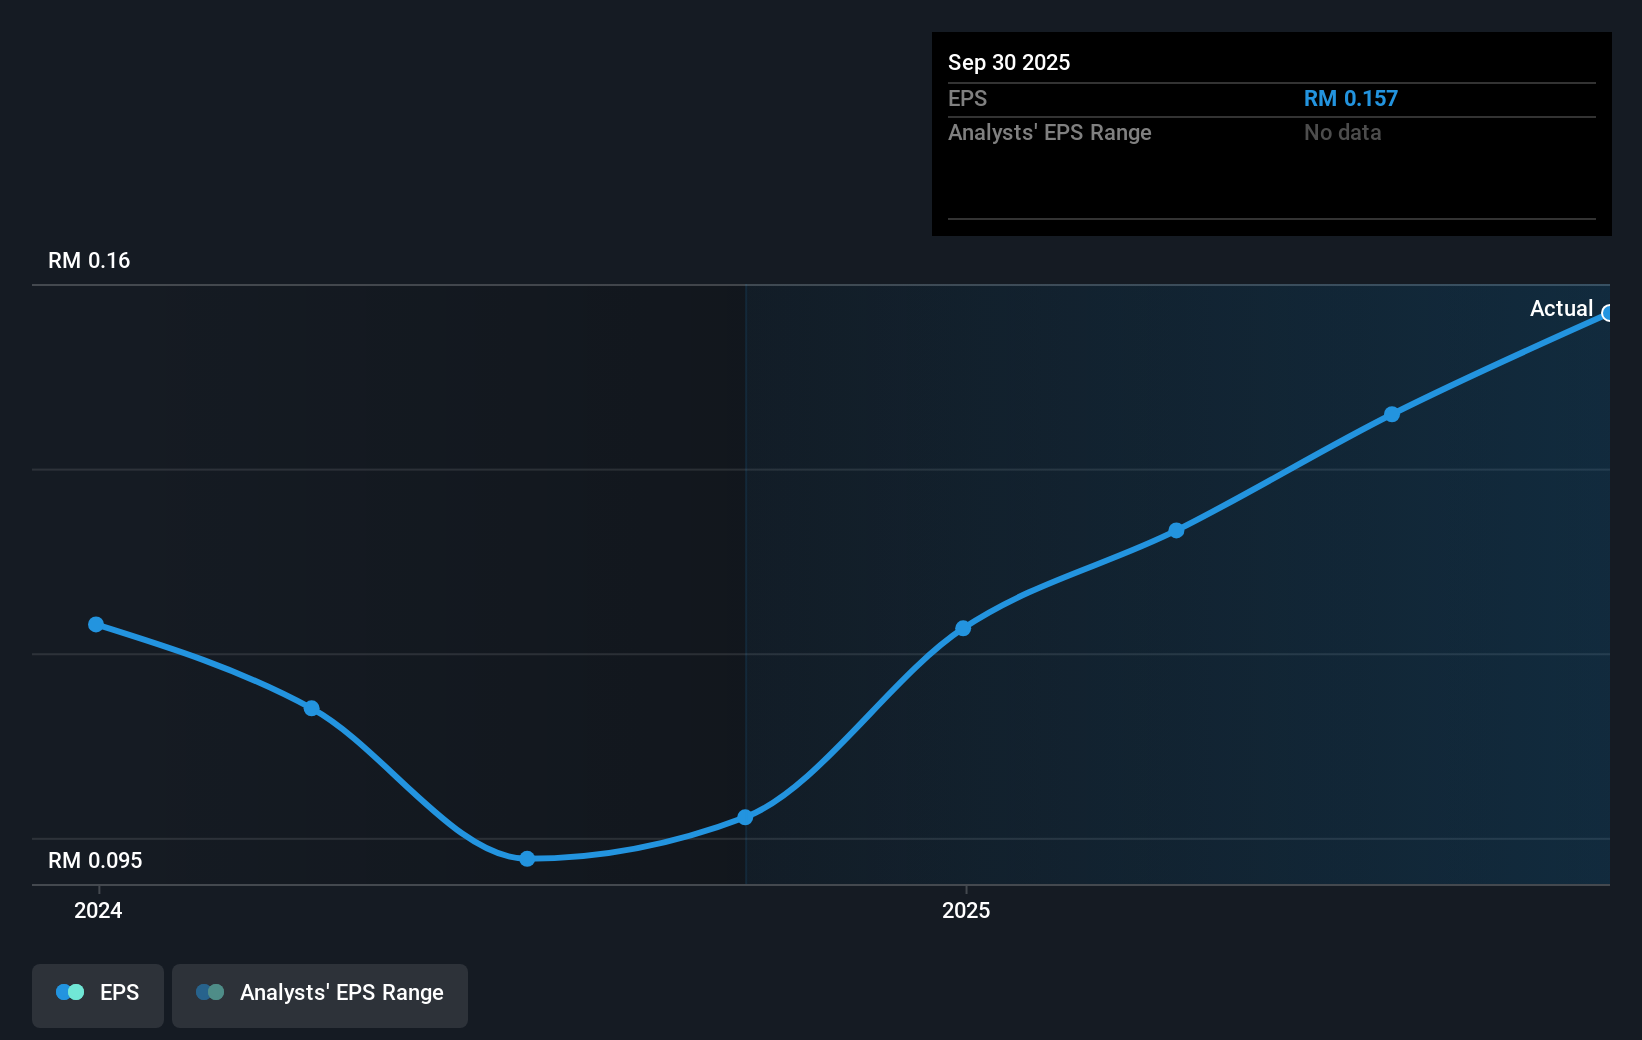Toggle the Analysts' EPS Range legend item
Viewport: 1642px width, 1040px height.
[x=320, y=993]
